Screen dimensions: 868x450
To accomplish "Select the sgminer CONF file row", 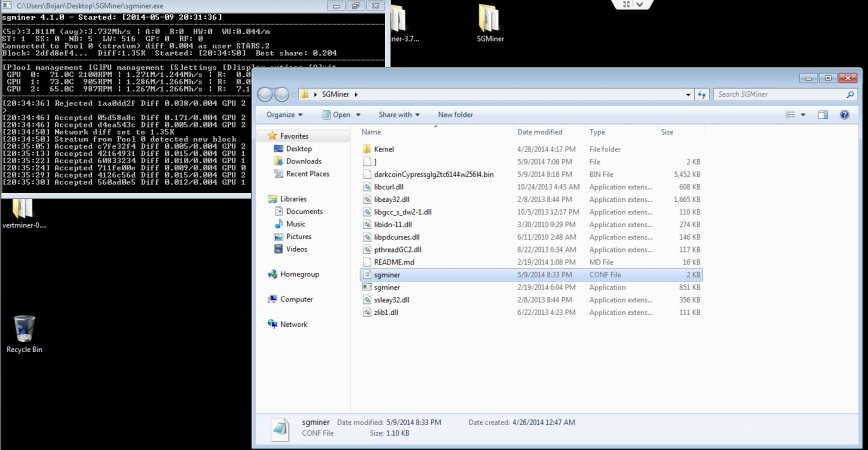I will [x=531, y=275].
